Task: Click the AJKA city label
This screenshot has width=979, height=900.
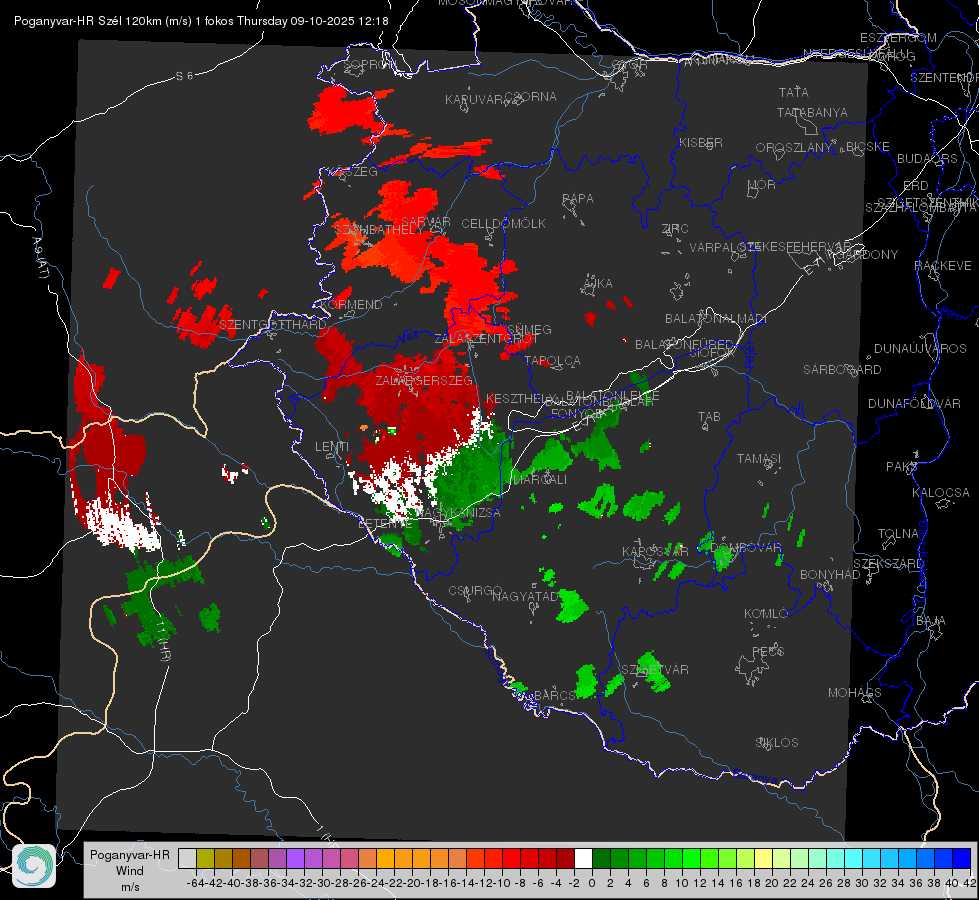Action: click(x=597, y=284)
